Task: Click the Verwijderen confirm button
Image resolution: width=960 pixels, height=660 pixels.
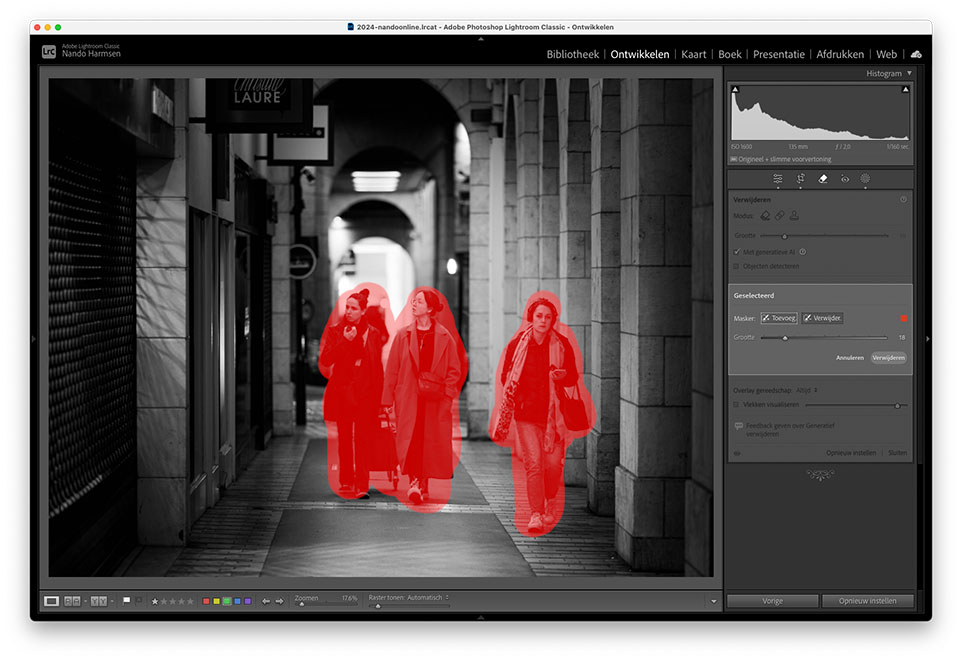Action: (888, 358)
